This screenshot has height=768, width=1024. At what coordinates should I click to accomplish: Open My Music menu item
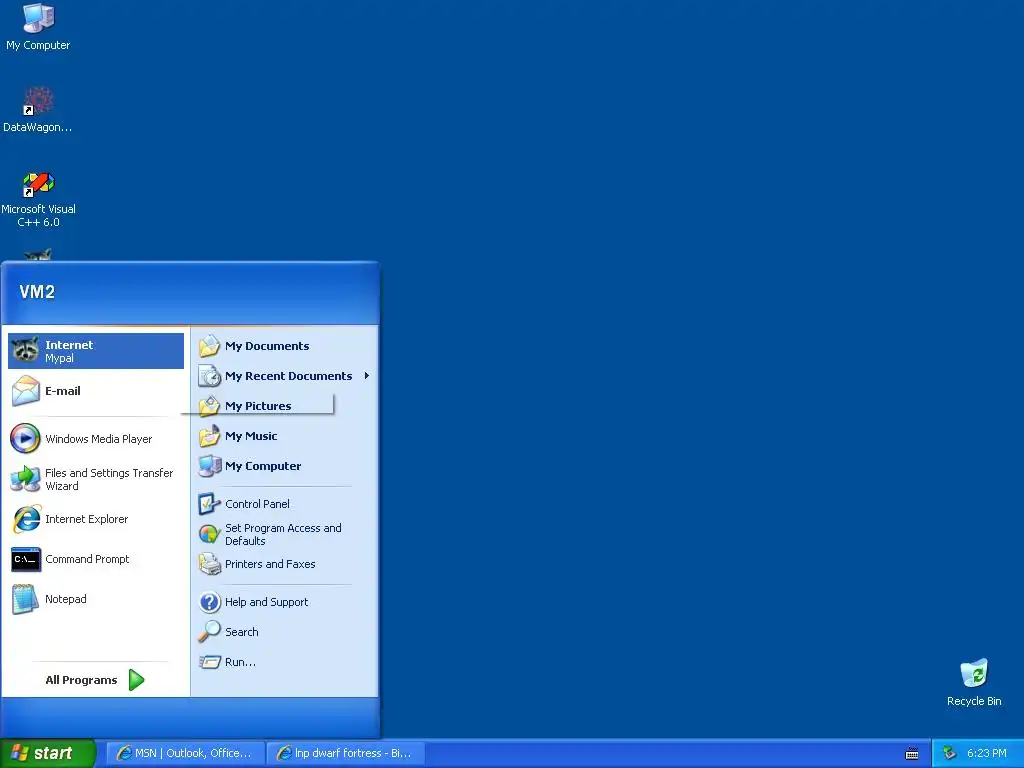[x=285, y=436]
